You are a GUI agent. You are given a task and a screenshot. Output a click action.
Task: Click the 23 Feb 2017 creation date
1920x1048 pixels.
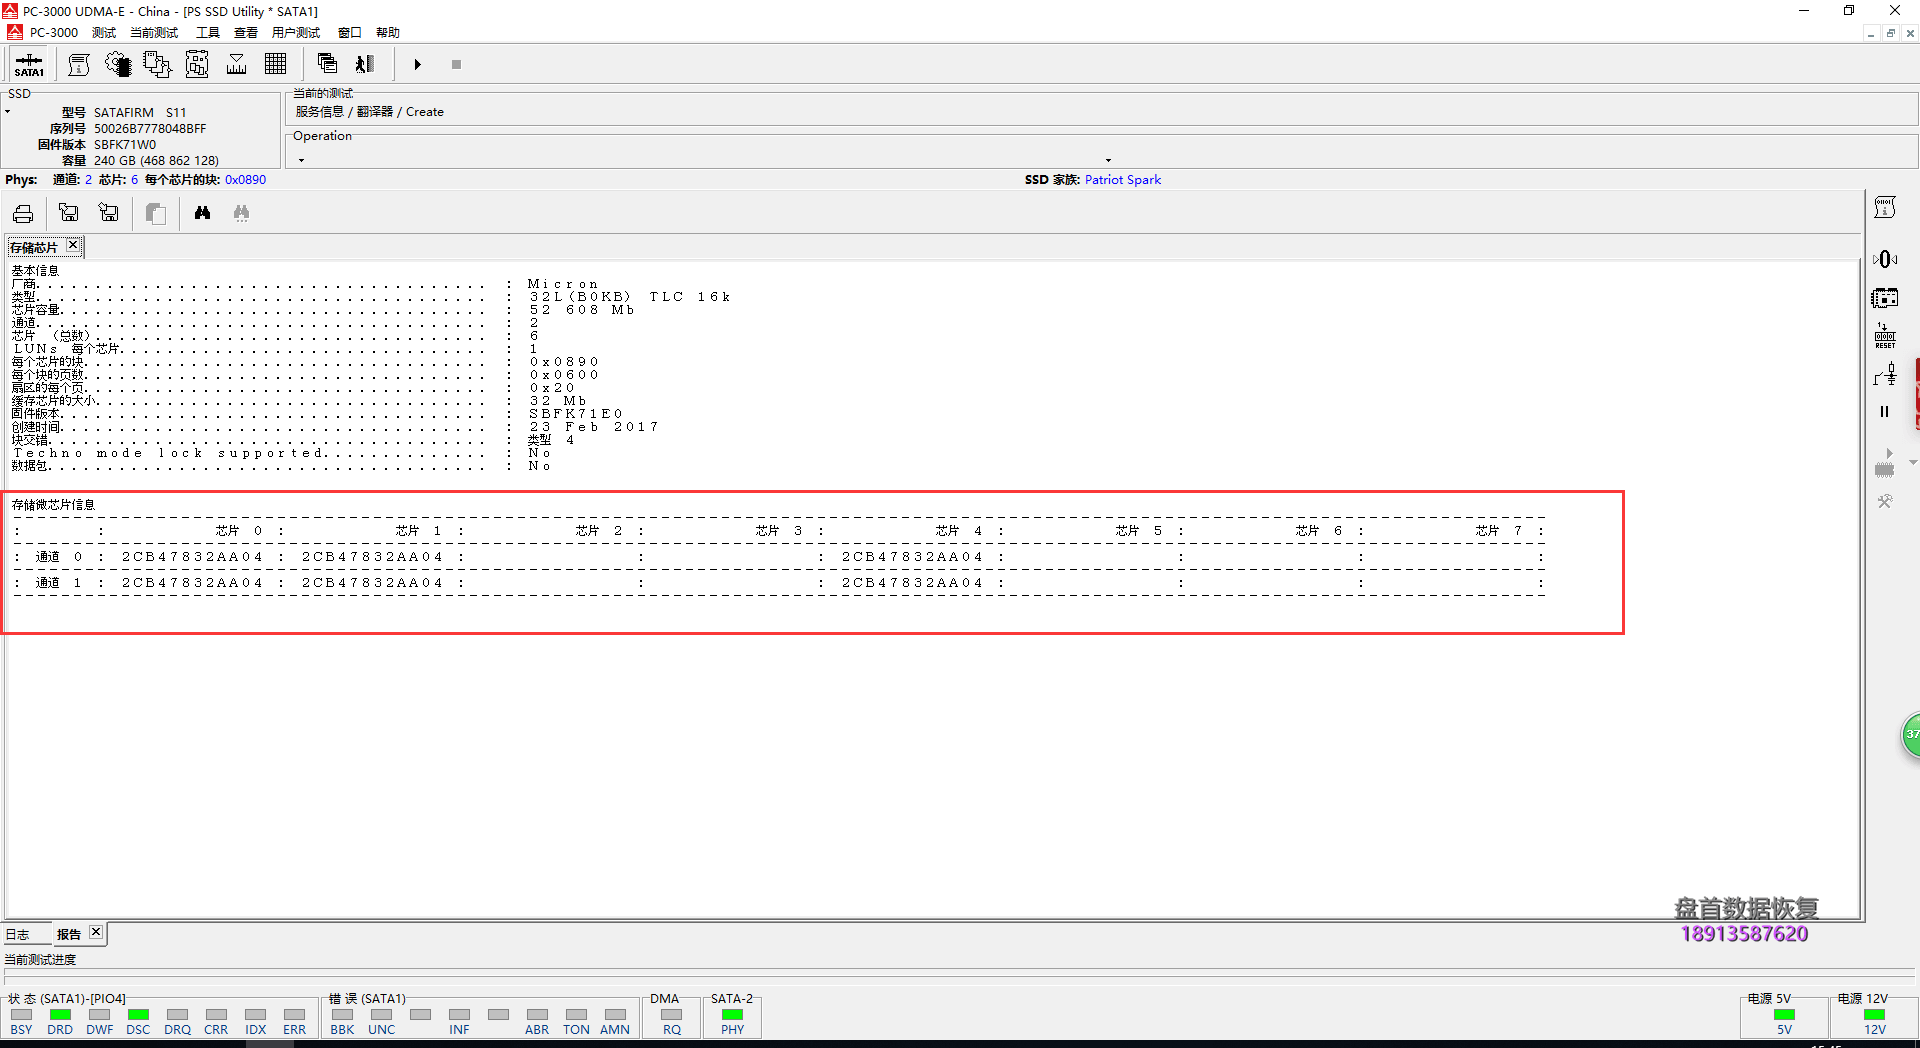(x=594, y=427)
